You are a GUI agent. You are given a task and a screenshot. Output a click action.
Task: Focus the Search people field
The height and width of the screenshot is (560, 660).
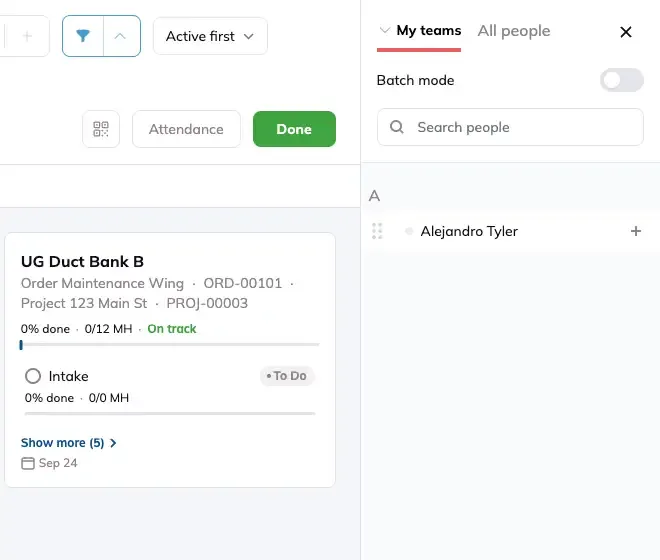click(510, 127)
